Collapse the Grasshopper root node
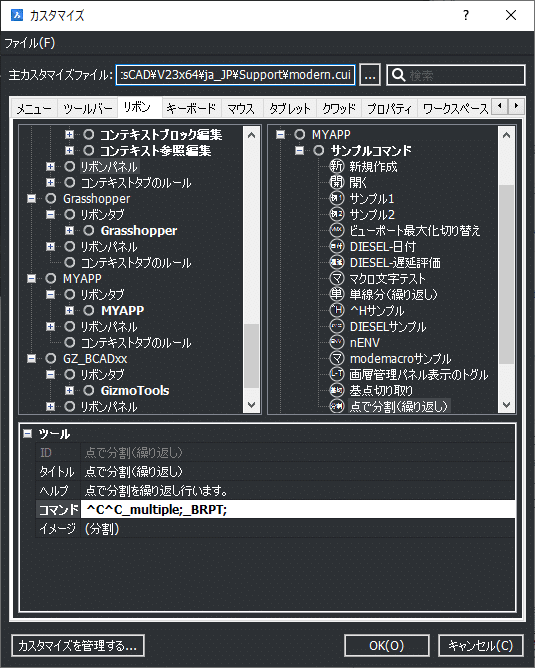This screenshot has width=535, height=668. [x=32, y=199]
